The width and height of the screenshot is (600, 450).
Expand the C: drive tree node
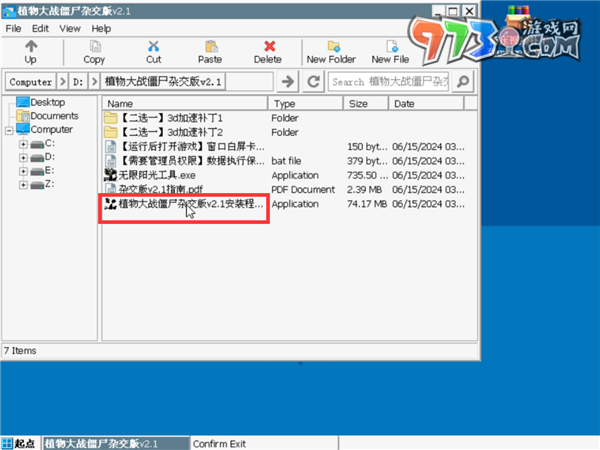23,144
